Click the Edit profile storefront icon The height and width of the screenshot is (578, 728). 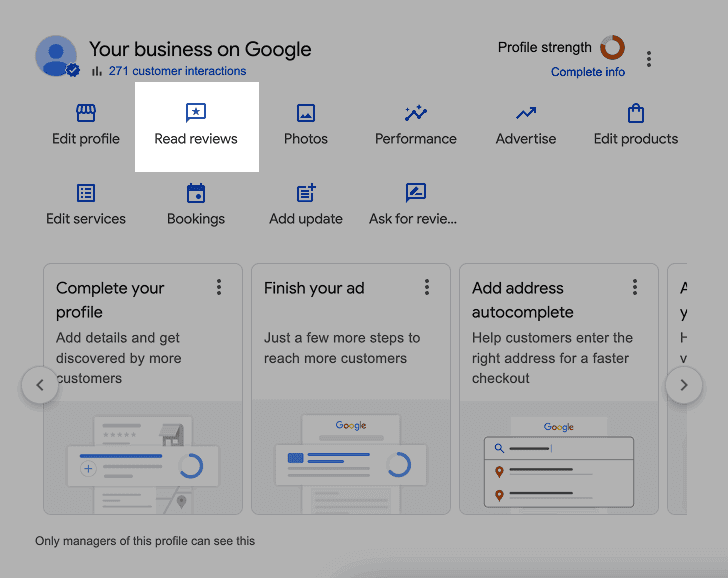[86, 113]
